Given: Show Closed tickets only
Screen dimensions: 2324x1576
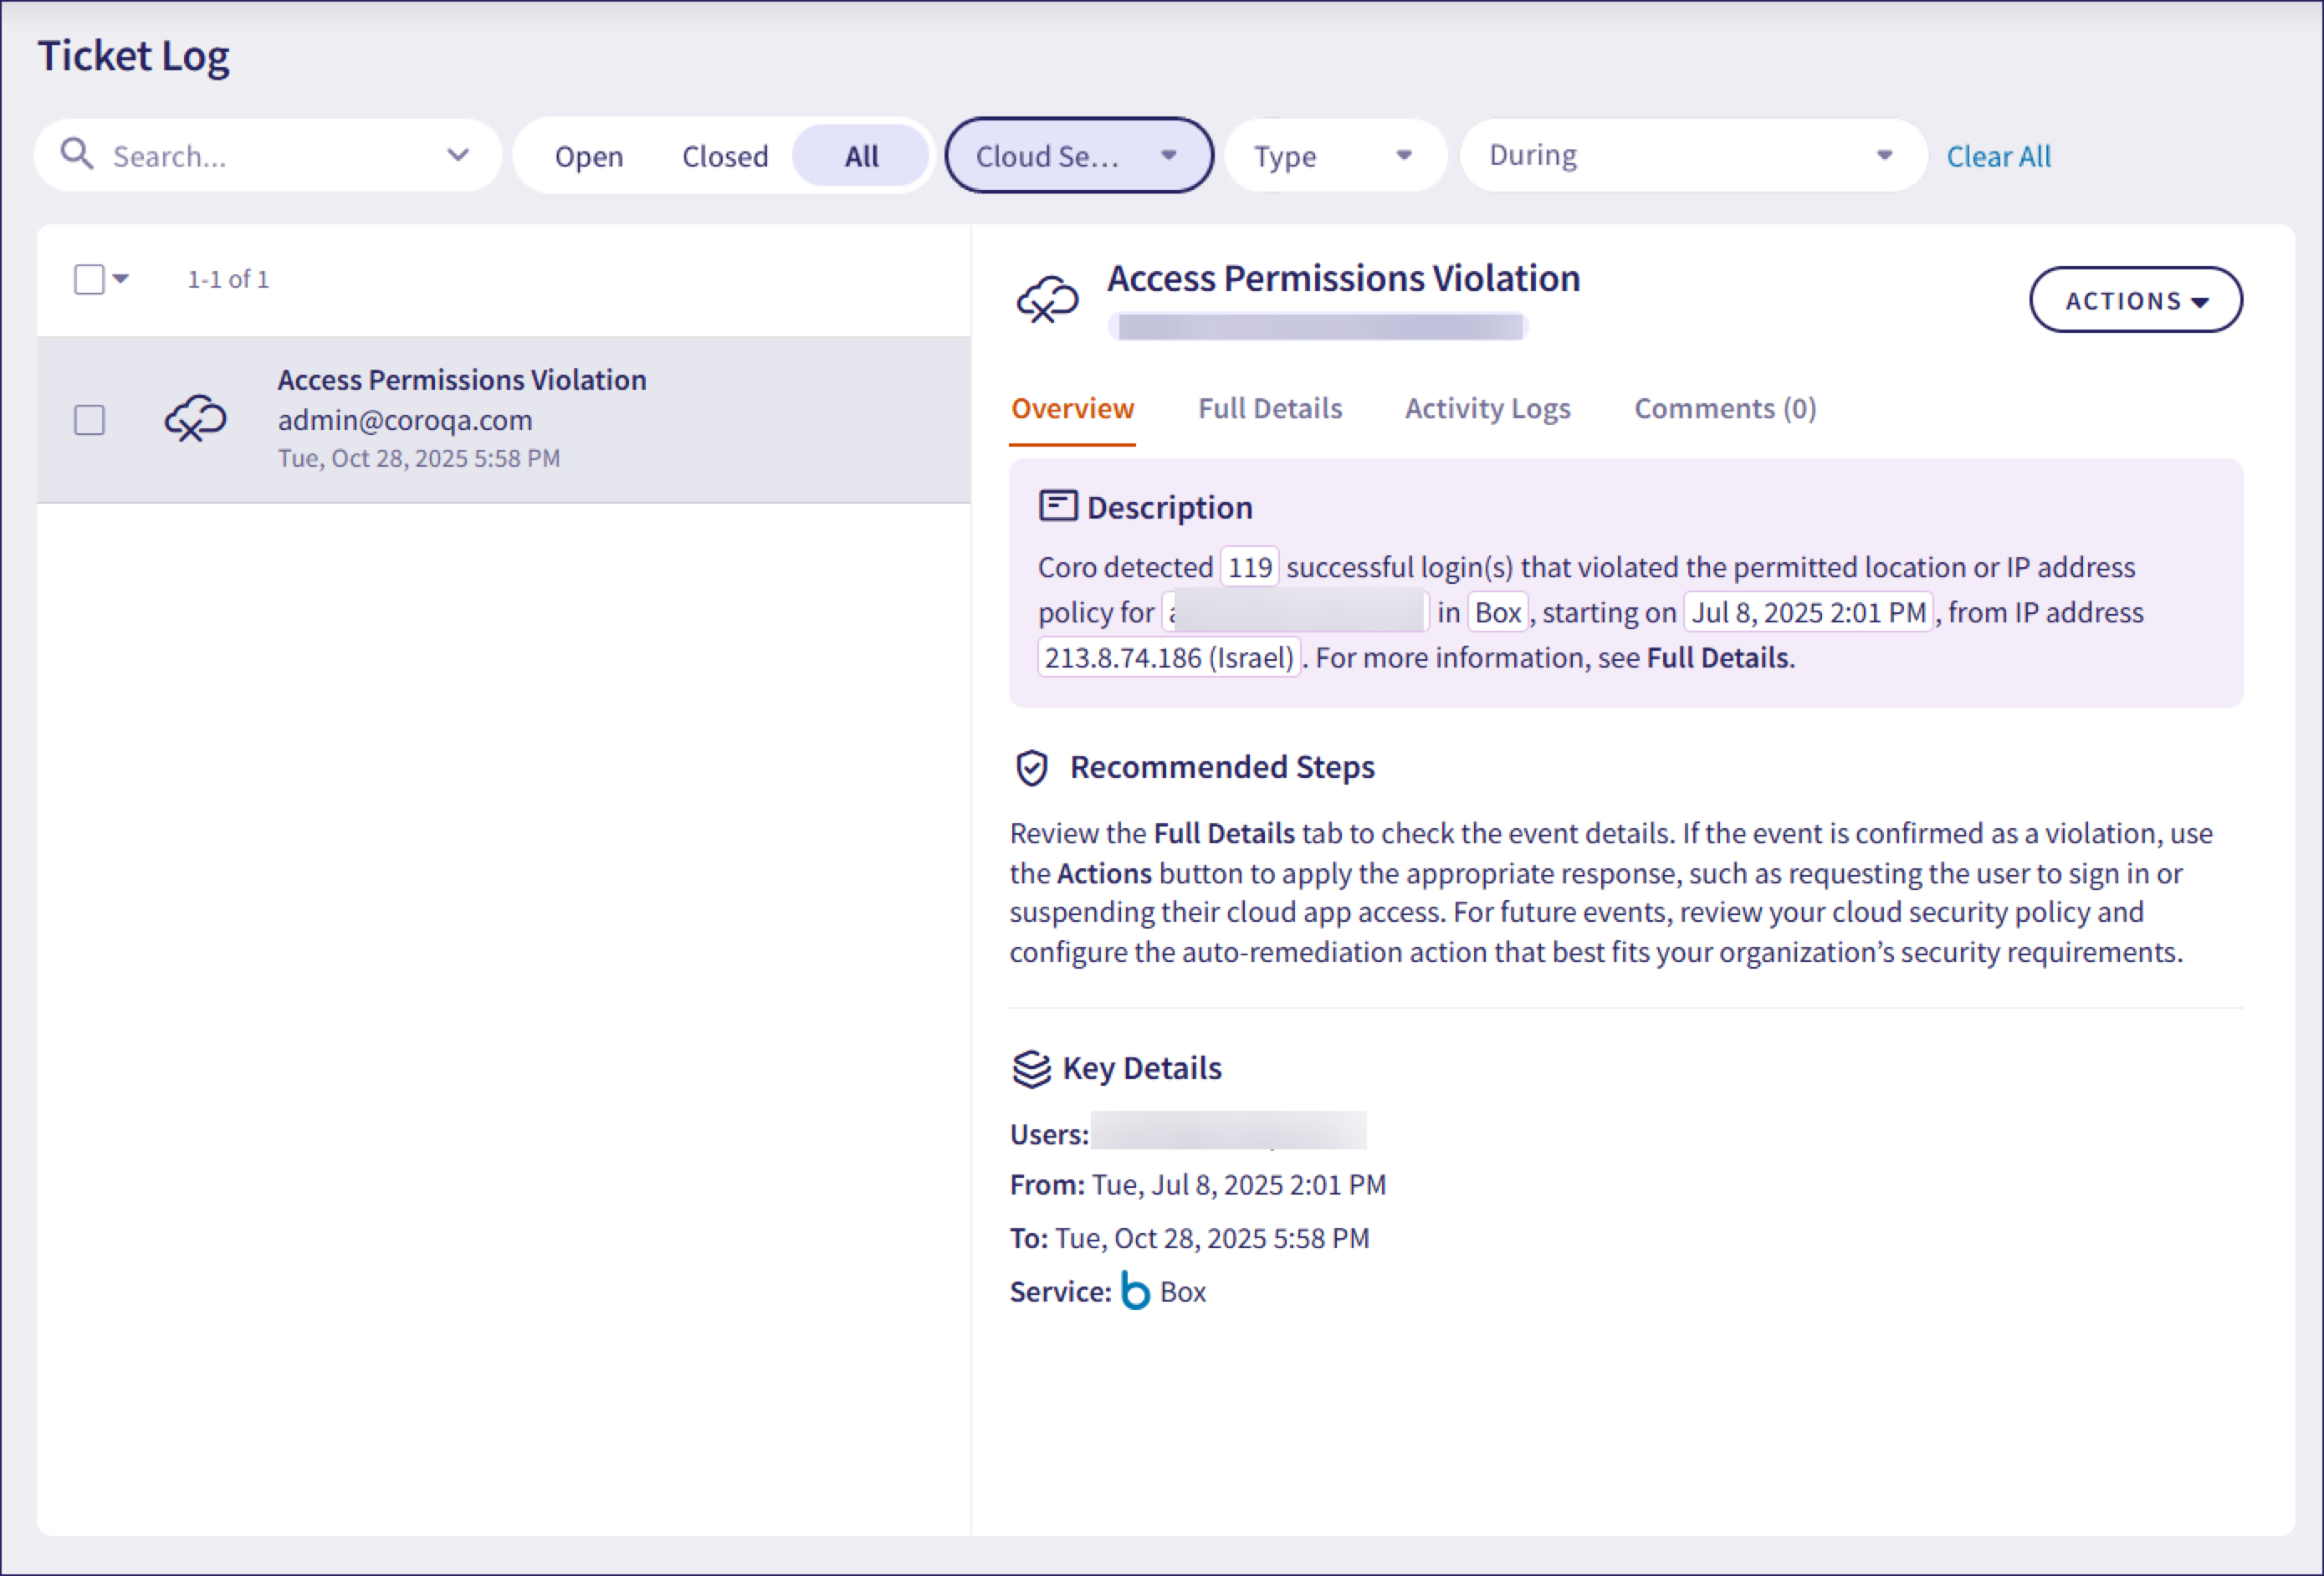Looking at the screenshot, I should pos(725,156).
